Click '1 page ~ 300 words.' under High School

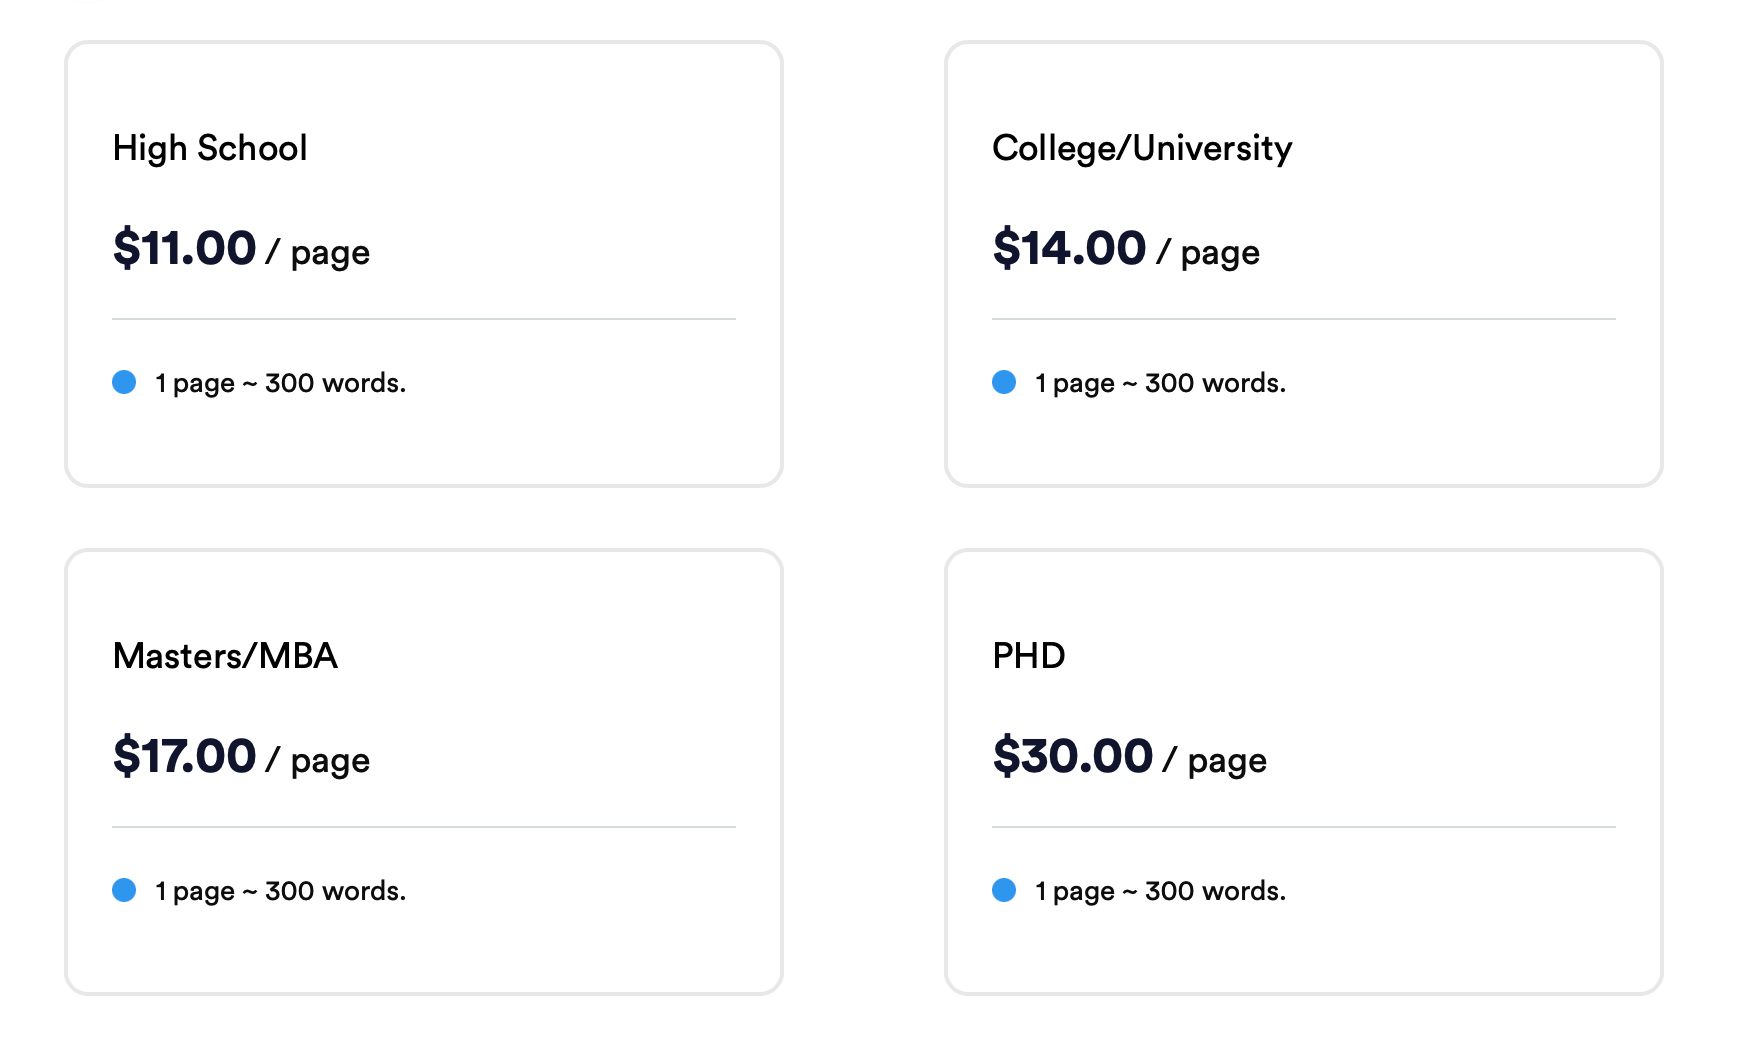point(281,384)
